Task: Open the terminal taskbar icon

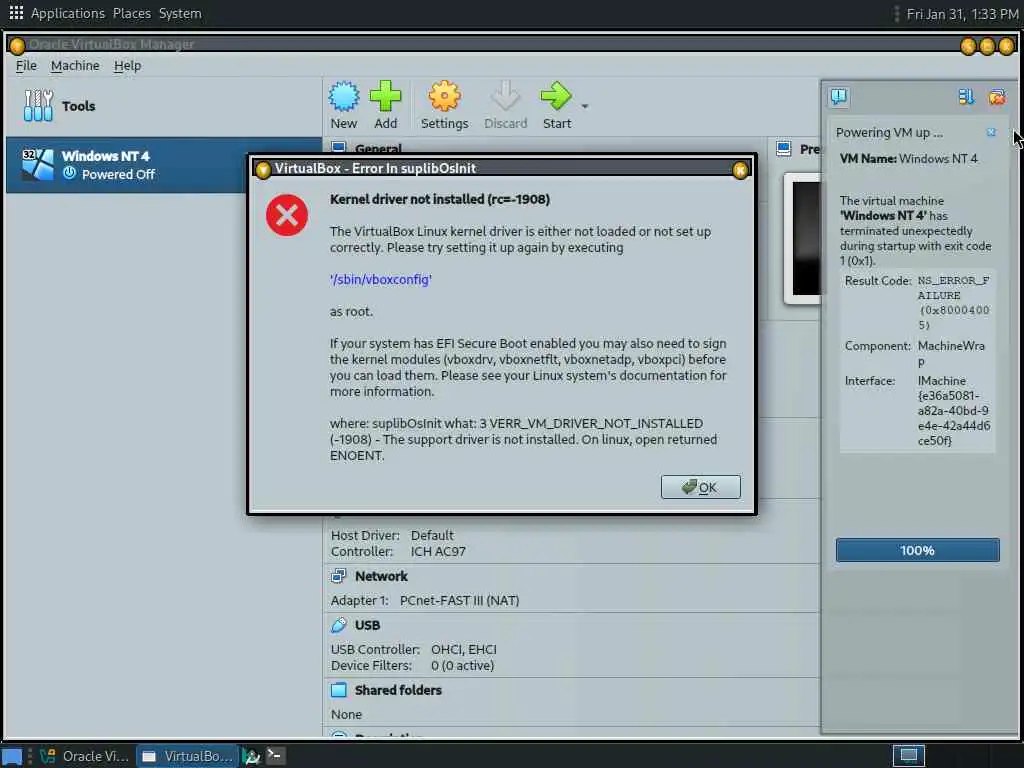Action: coord(275,756)
